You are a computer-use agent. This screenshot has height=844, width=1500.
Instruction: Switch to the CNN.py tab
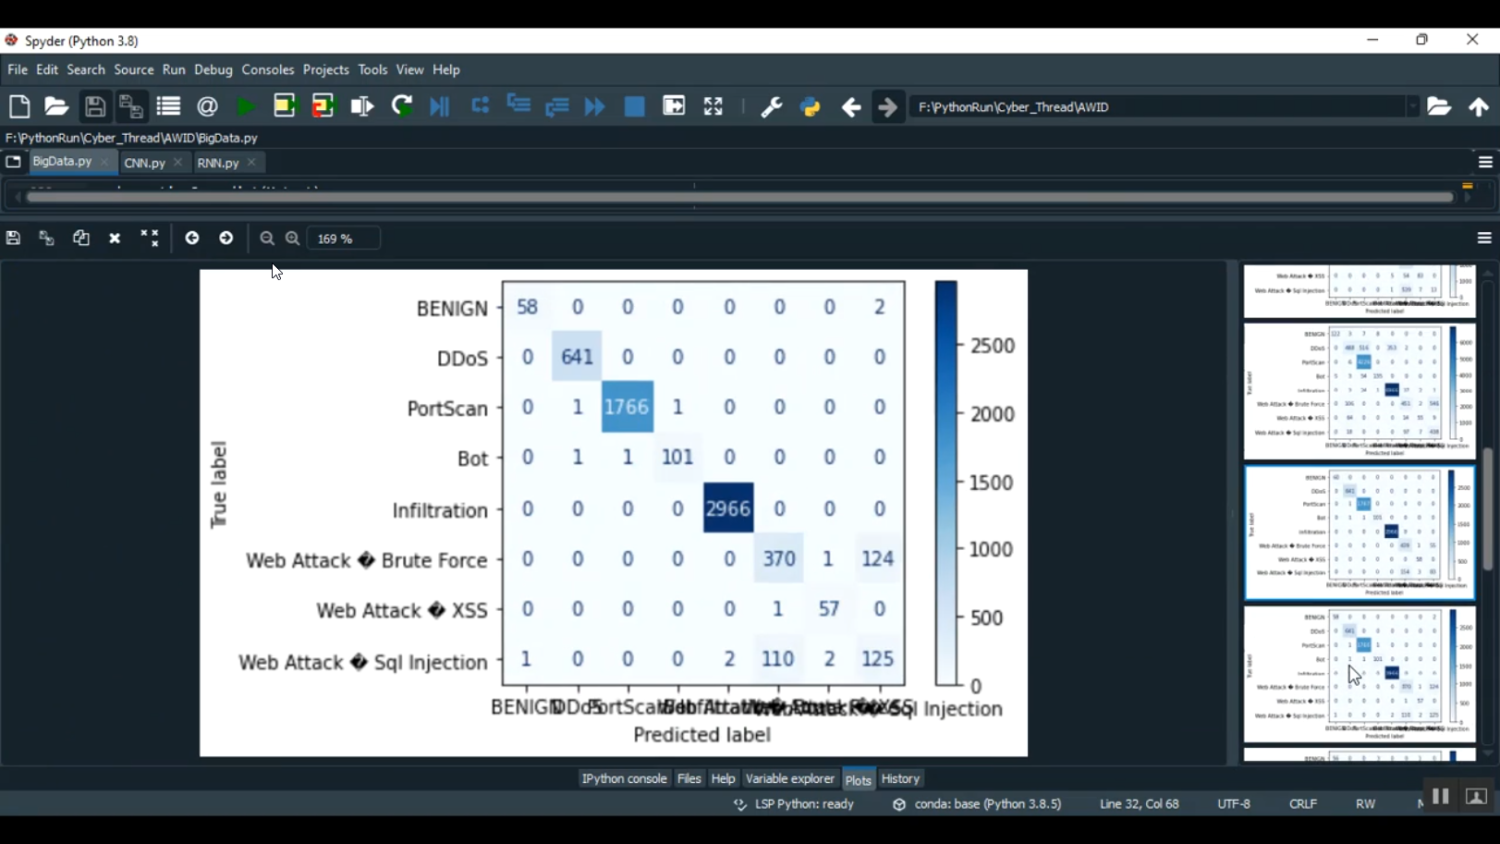pos(145,163)
